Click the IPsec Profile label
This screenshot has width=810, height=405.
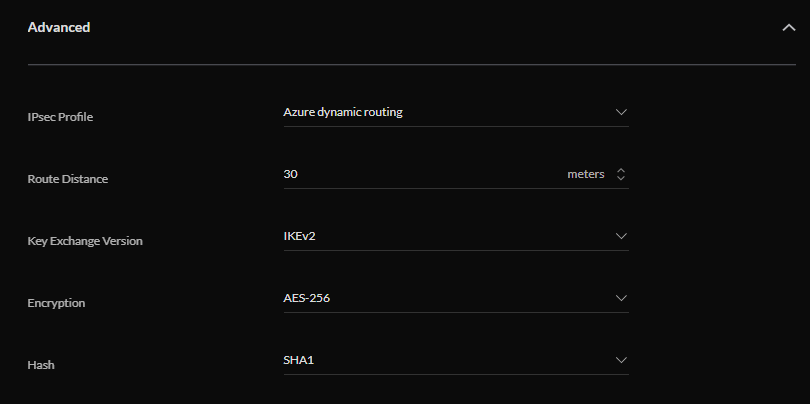coord(60,117)
